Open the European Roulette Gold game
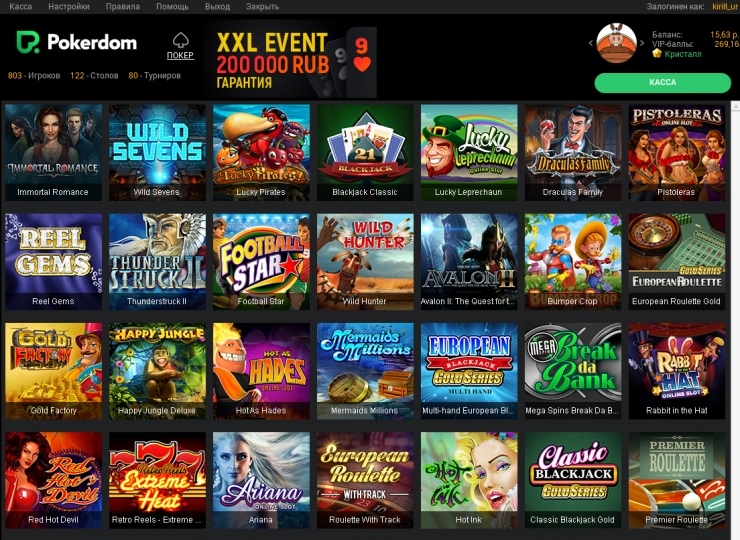740x540 pixels. pos(677,262)
